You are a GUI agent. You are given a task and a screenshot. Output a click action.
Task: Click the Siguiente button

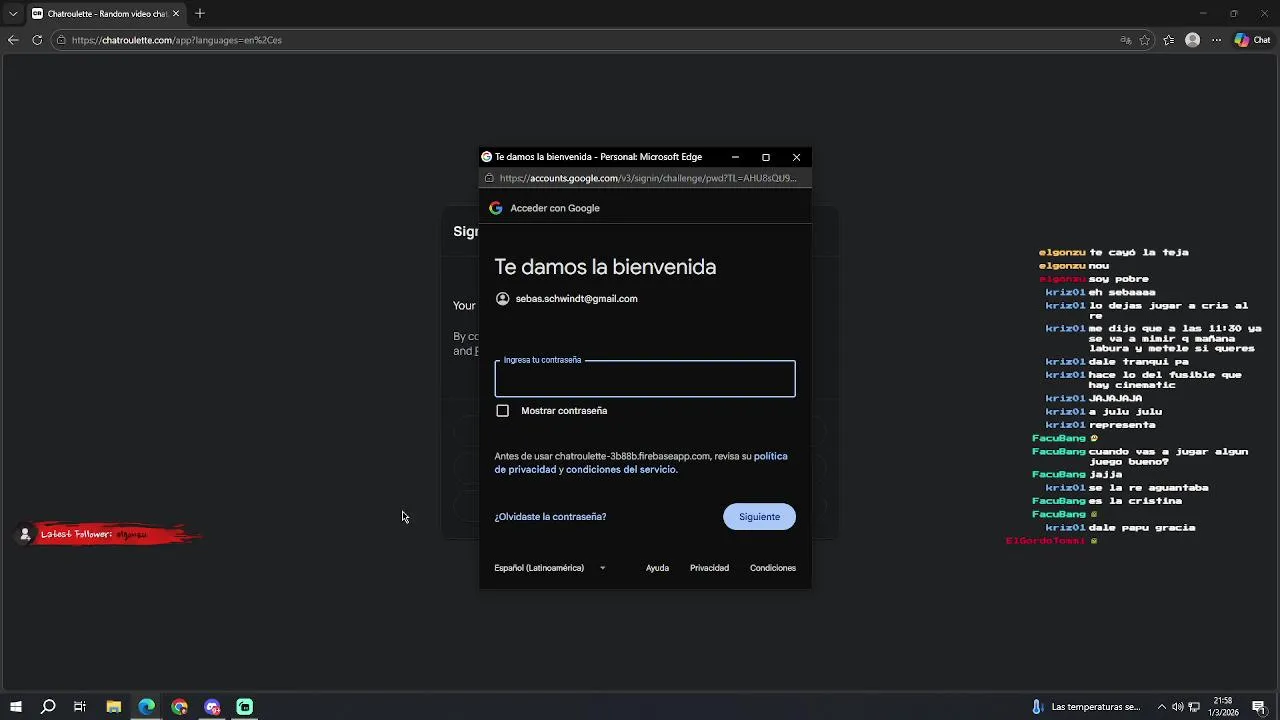pos(759,517)
